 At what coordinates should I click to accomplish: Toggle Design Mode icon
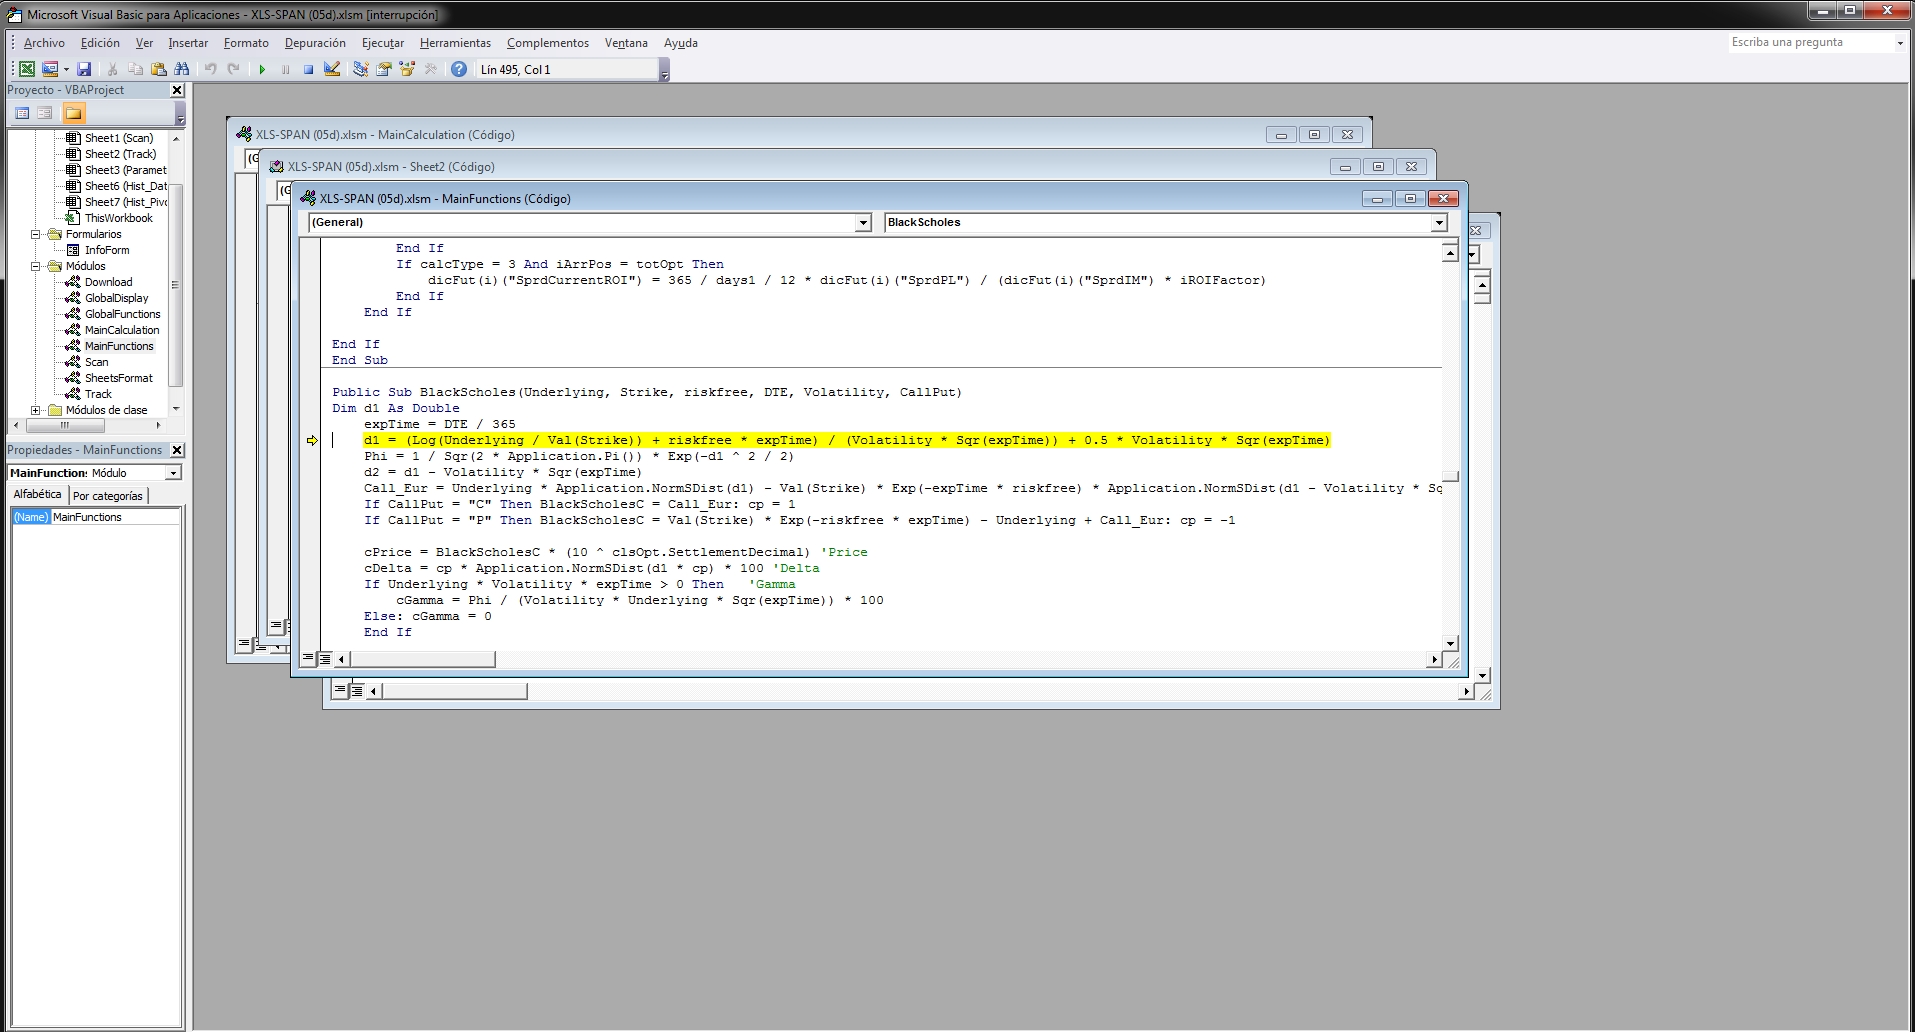[332, 69]
